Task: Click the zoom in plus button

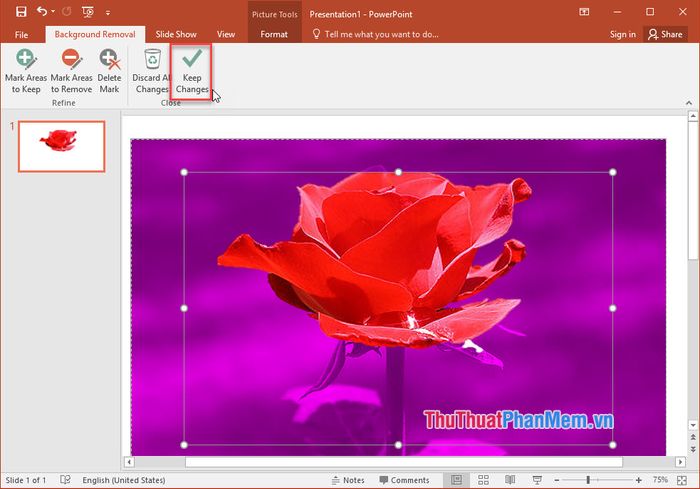Action: point(639,480)
